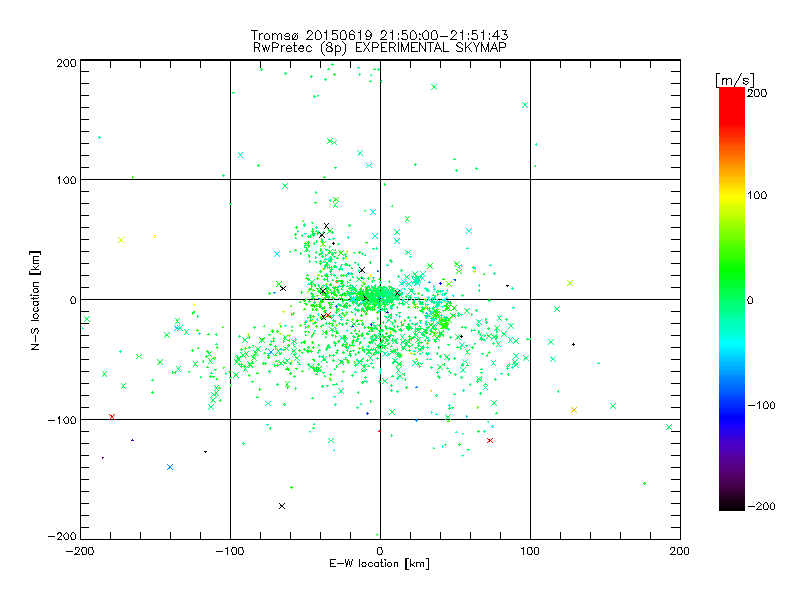Click the 'N-S location [km]' axis label
Viewport: 800px width, 600px height.
[x=35, y=300]
